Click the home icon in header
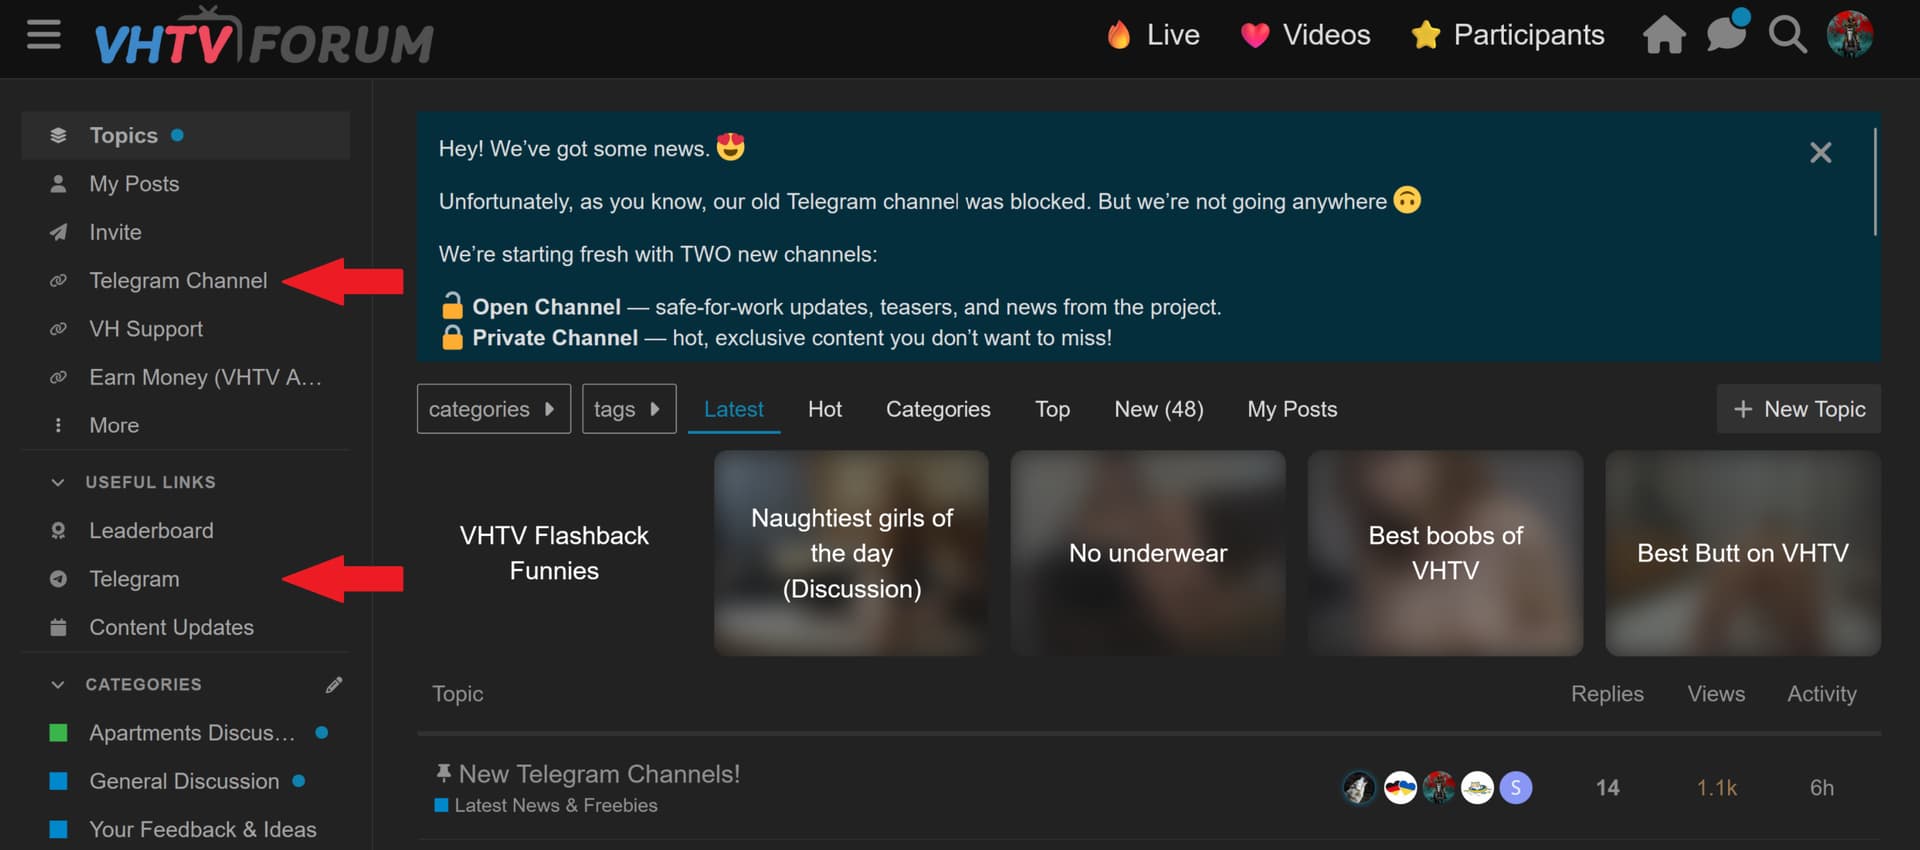 coord(1664,36)
